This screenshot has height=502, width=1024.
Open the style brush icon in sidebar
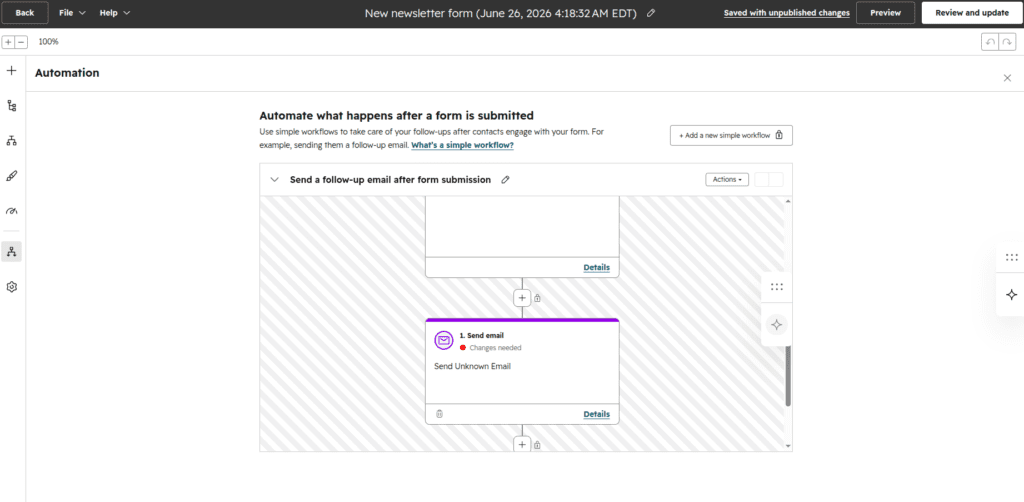pos(11,176)
